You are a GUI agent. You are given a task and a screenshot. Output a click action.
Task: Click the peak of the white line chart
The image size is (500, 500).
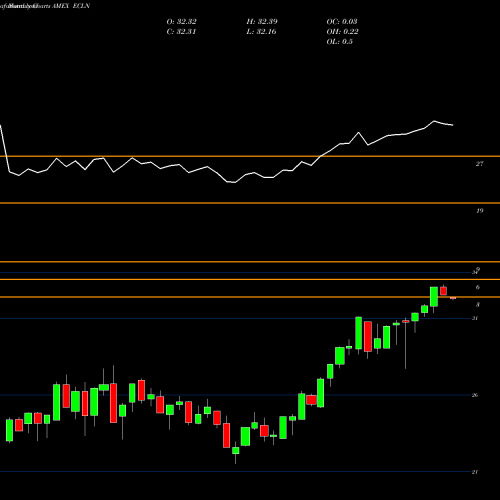tap(434, 121)
